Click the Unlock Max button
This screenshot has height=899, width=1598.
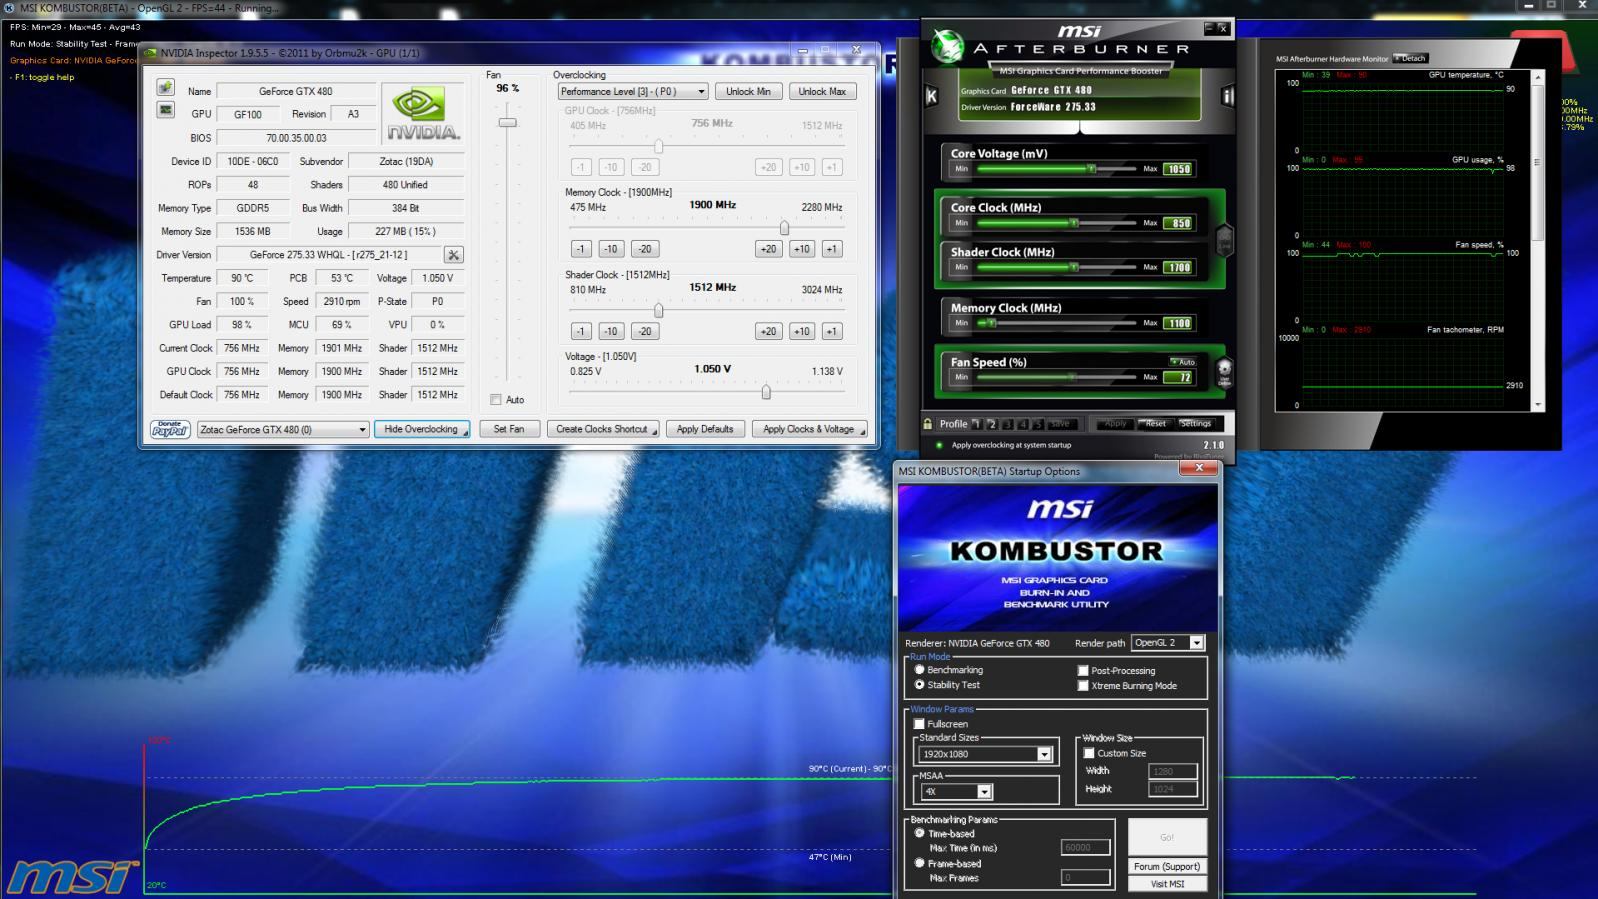822,91
